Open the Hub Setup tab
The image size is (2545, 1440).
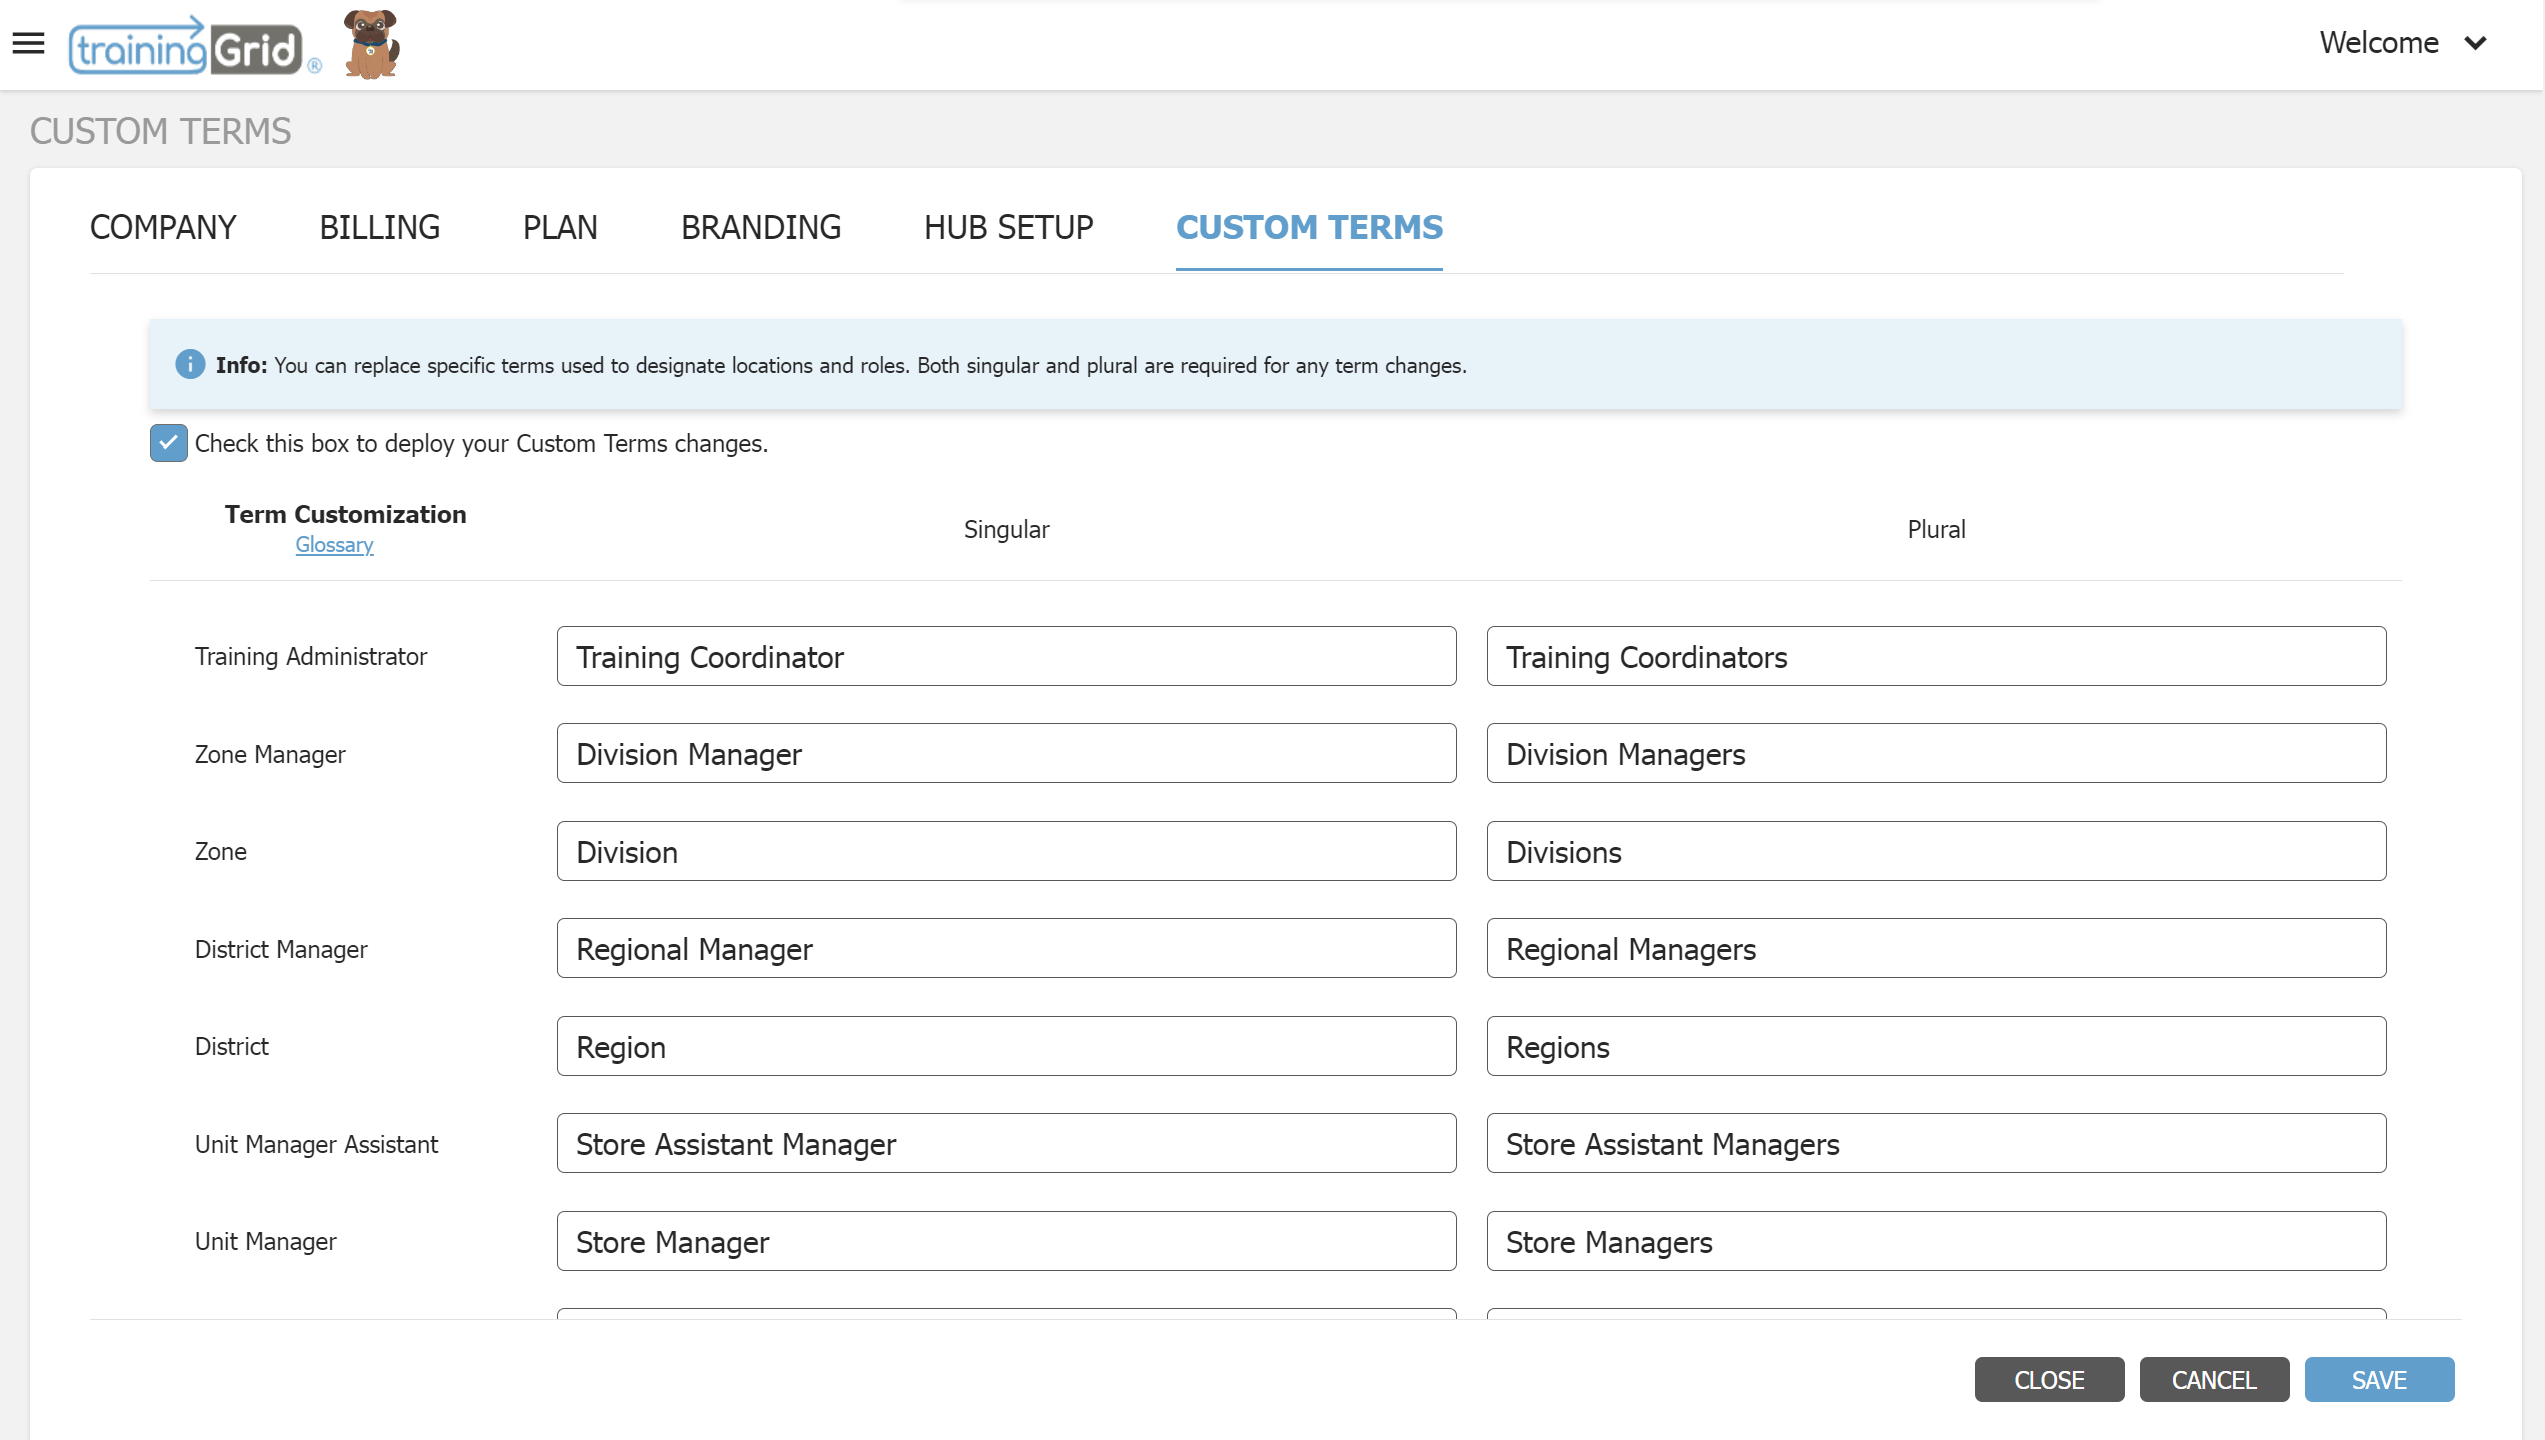1008,227
